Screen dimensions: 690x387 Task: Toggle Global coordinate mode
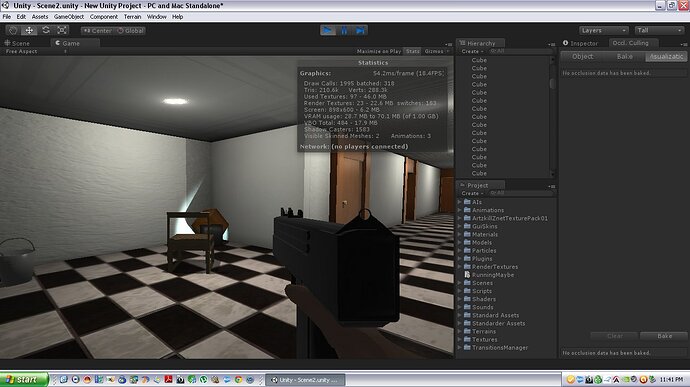(130, 31)
